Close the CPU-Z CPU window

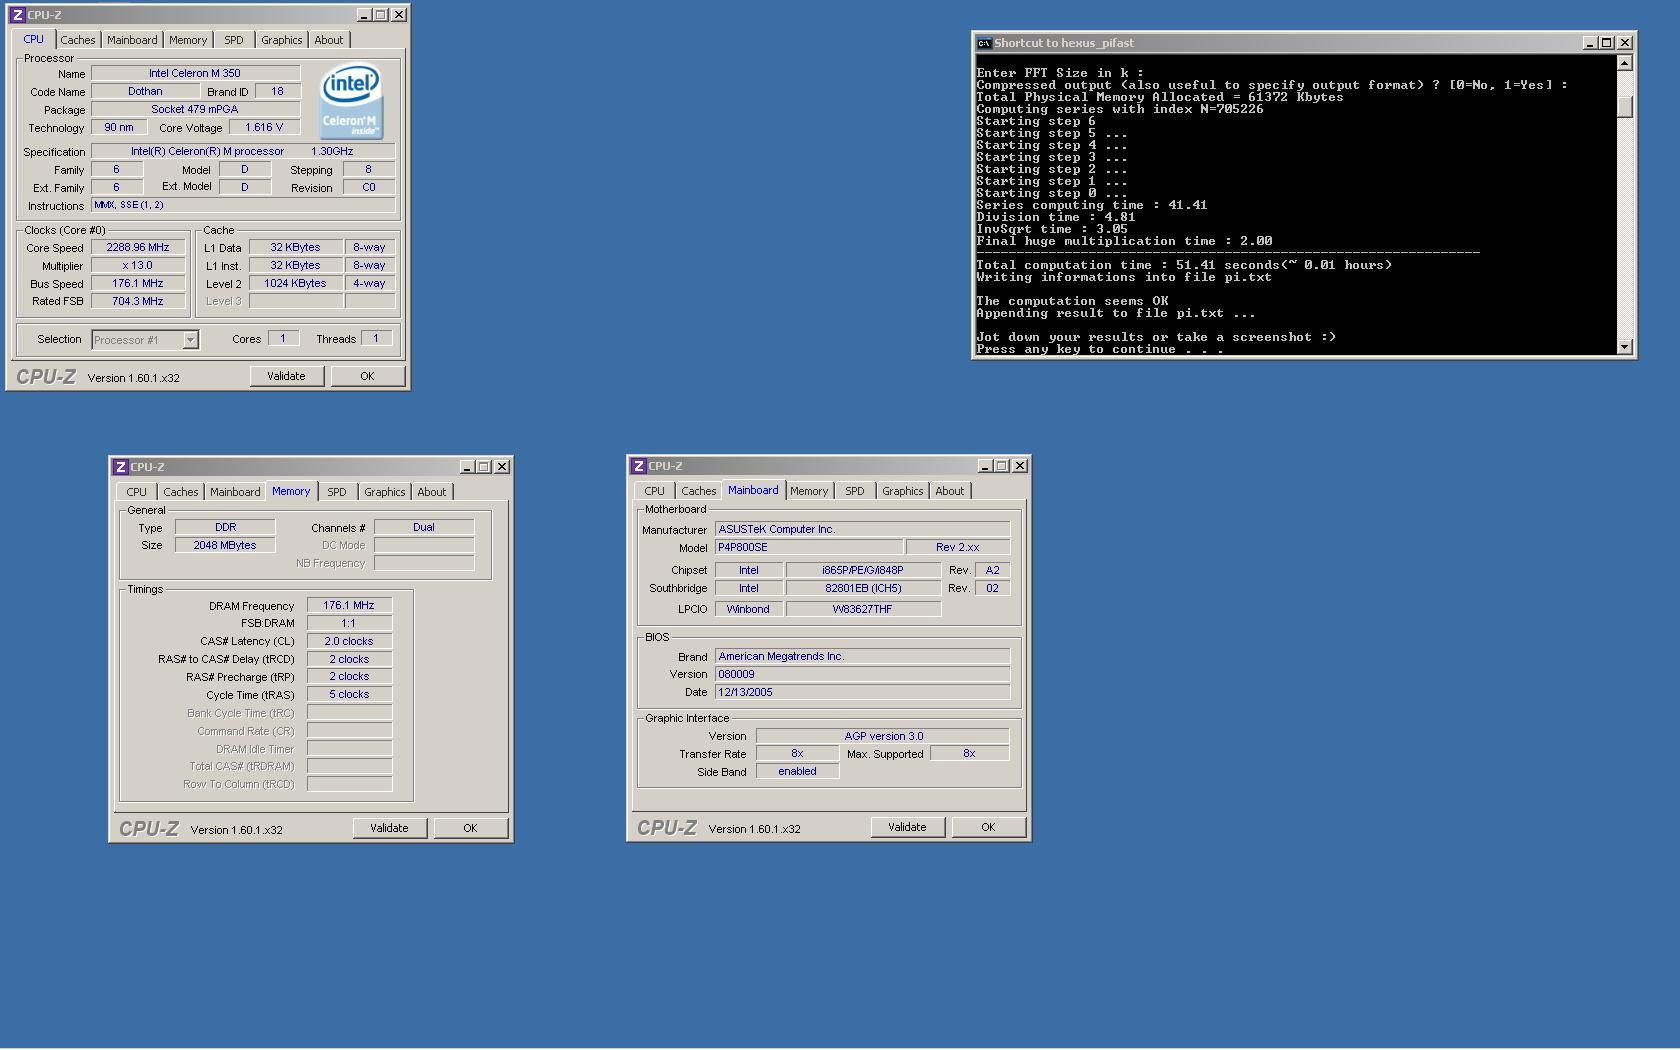click(399, 15)
